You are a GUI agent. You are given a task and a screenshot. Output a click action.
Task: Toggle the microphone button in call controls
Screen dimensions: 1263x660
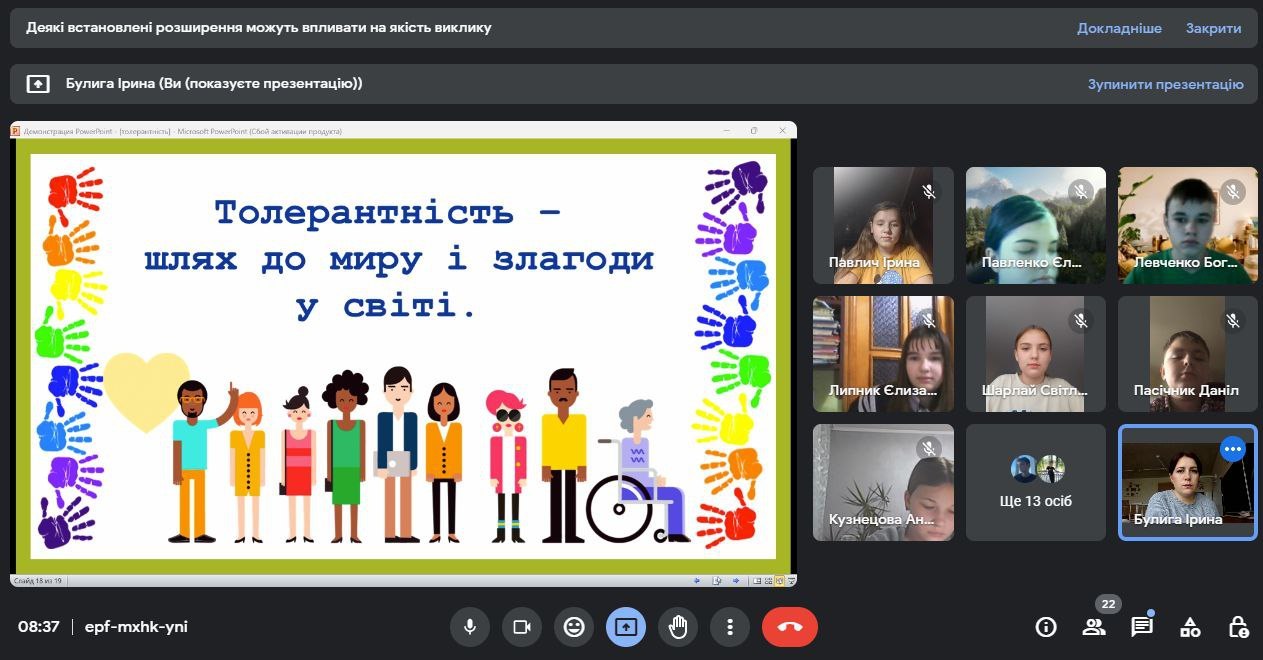click(x=469, y=627)
